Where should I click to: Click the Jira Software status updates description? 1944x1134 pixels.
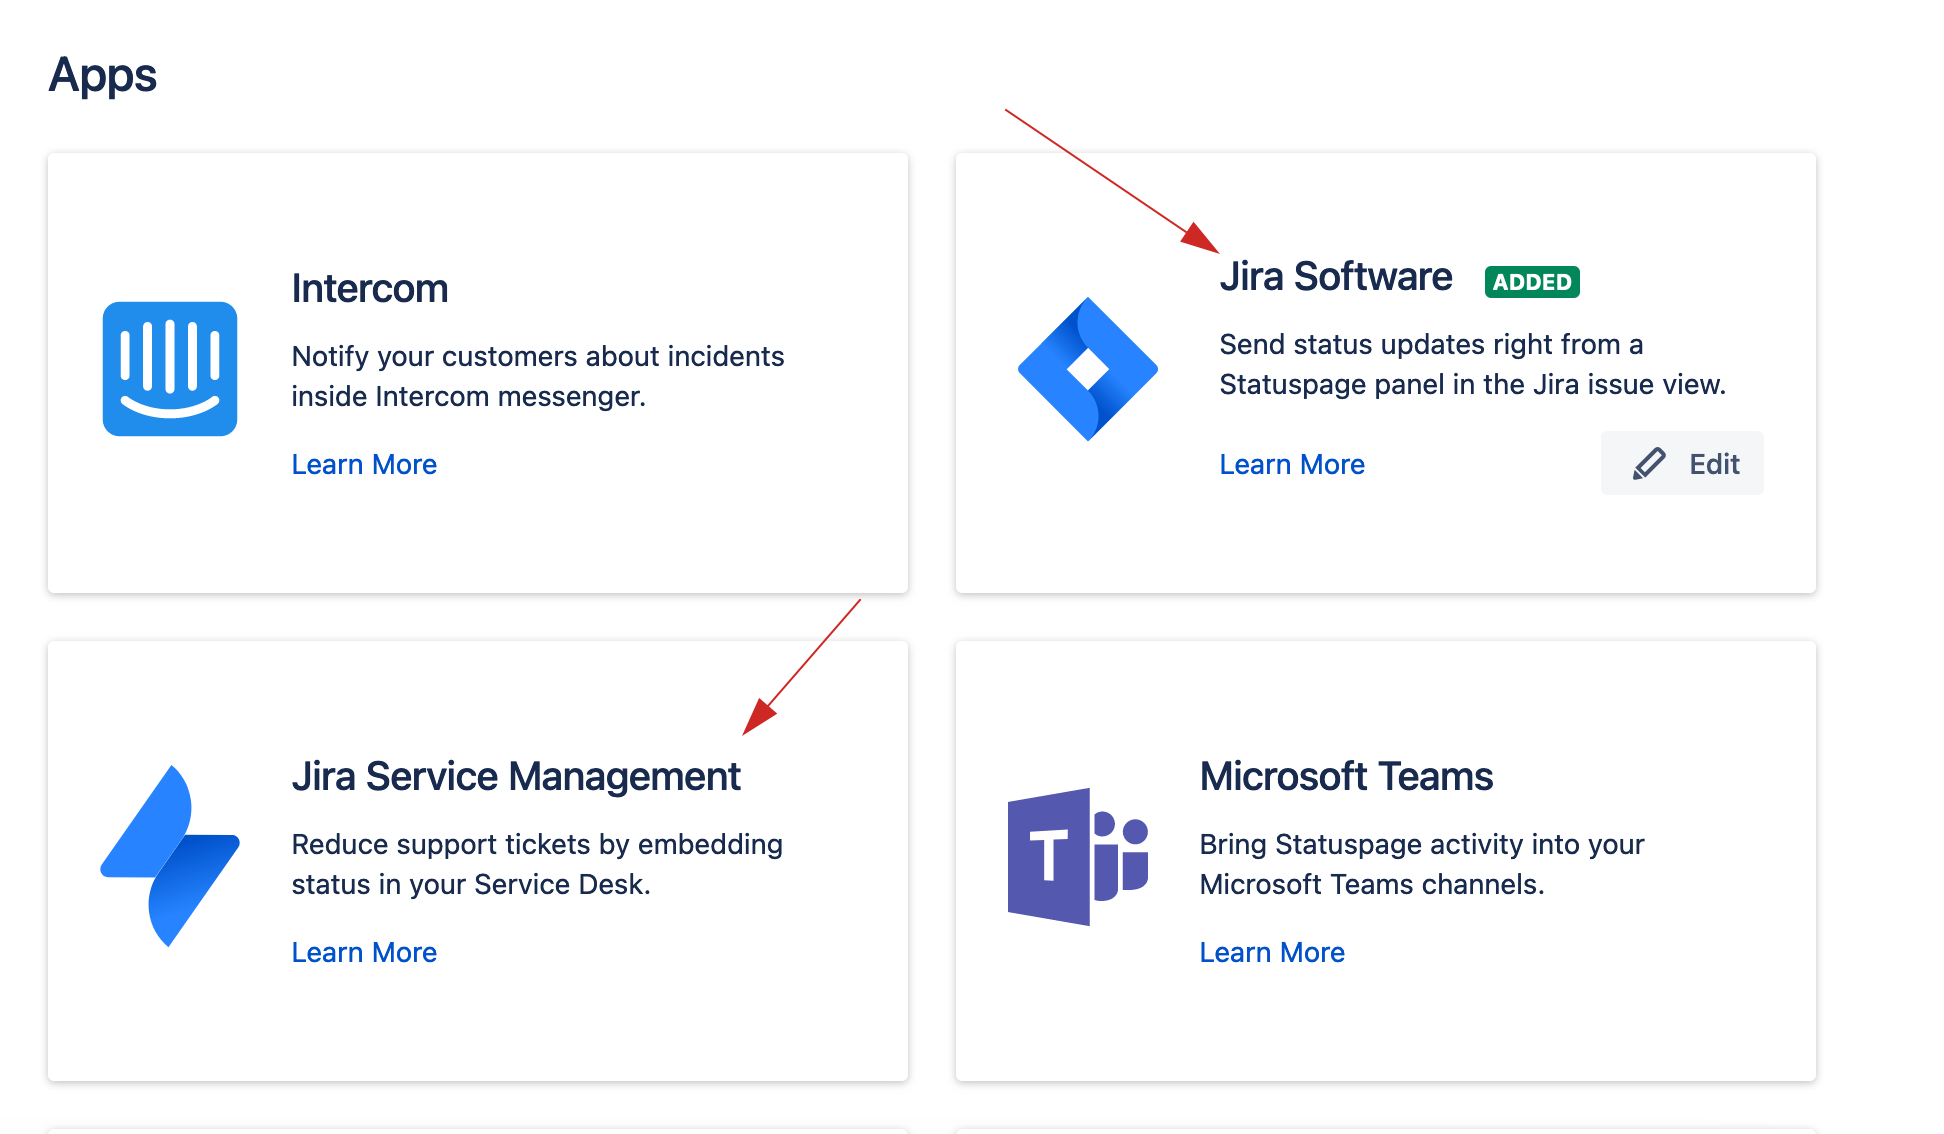(1472, 364)
